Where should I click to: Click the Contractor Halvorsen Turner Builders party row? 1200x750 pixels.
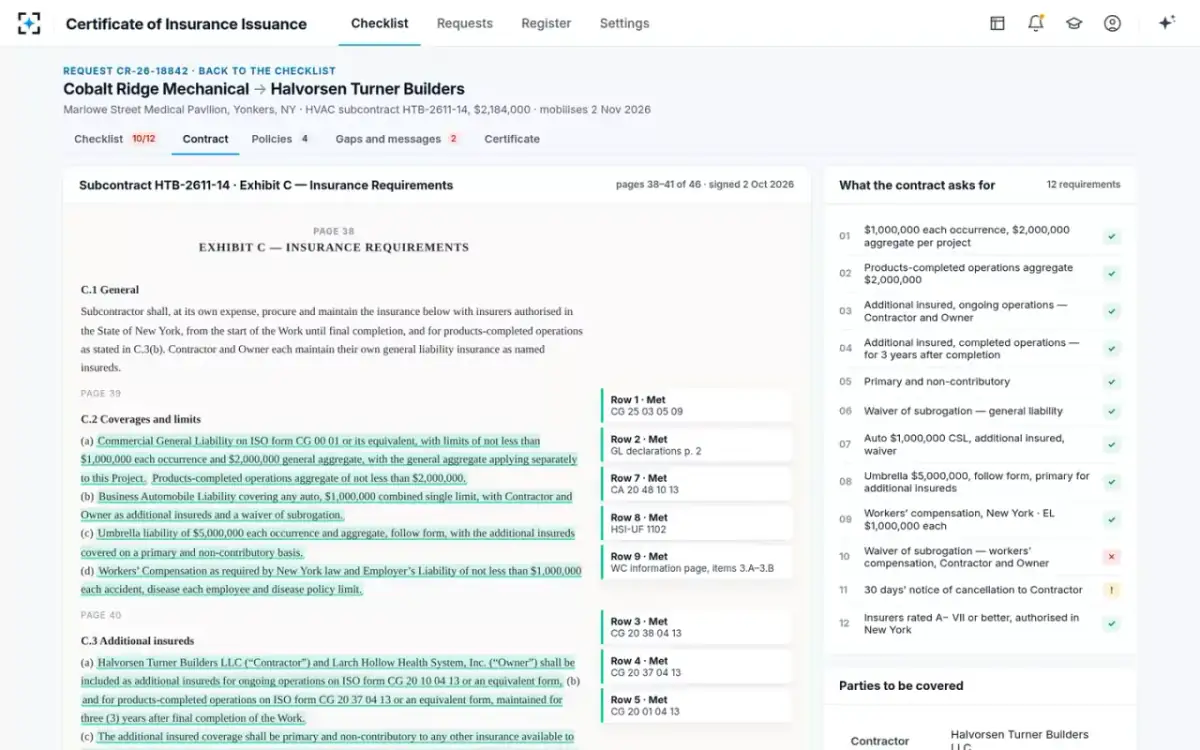pyautogui.click(x=979, y=741)
